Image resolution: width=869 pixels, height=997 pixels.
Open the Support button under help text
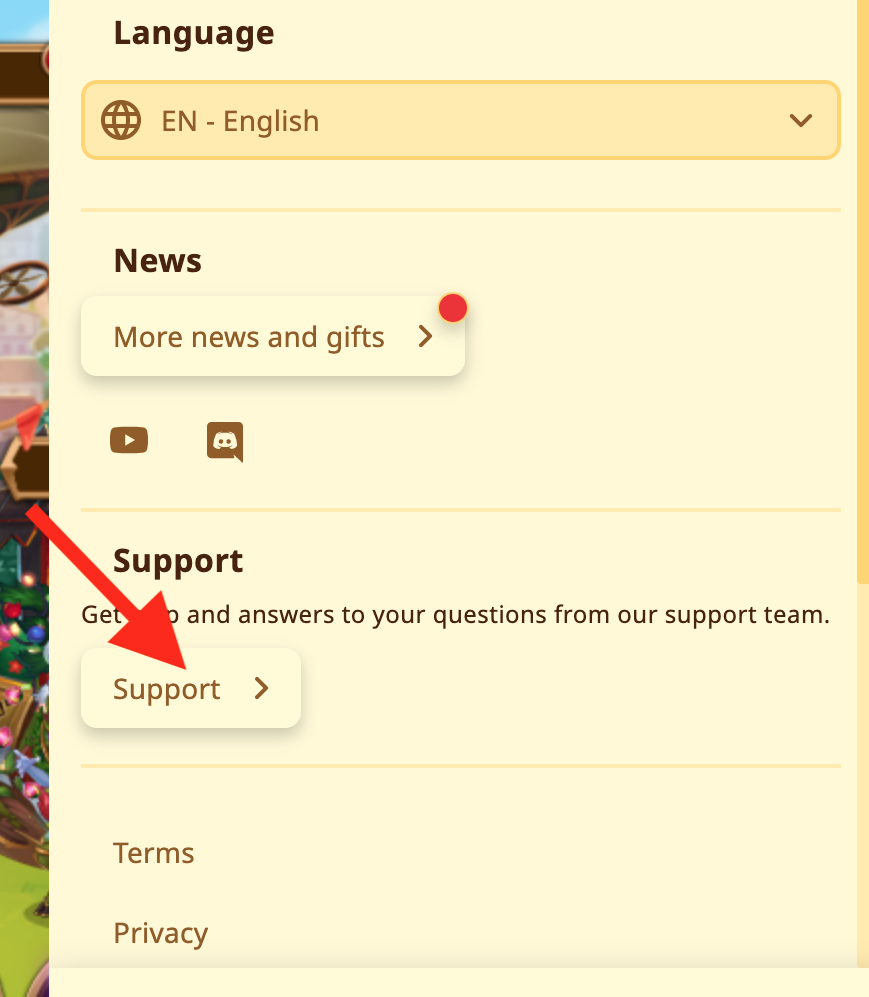[x=191, y=688]
